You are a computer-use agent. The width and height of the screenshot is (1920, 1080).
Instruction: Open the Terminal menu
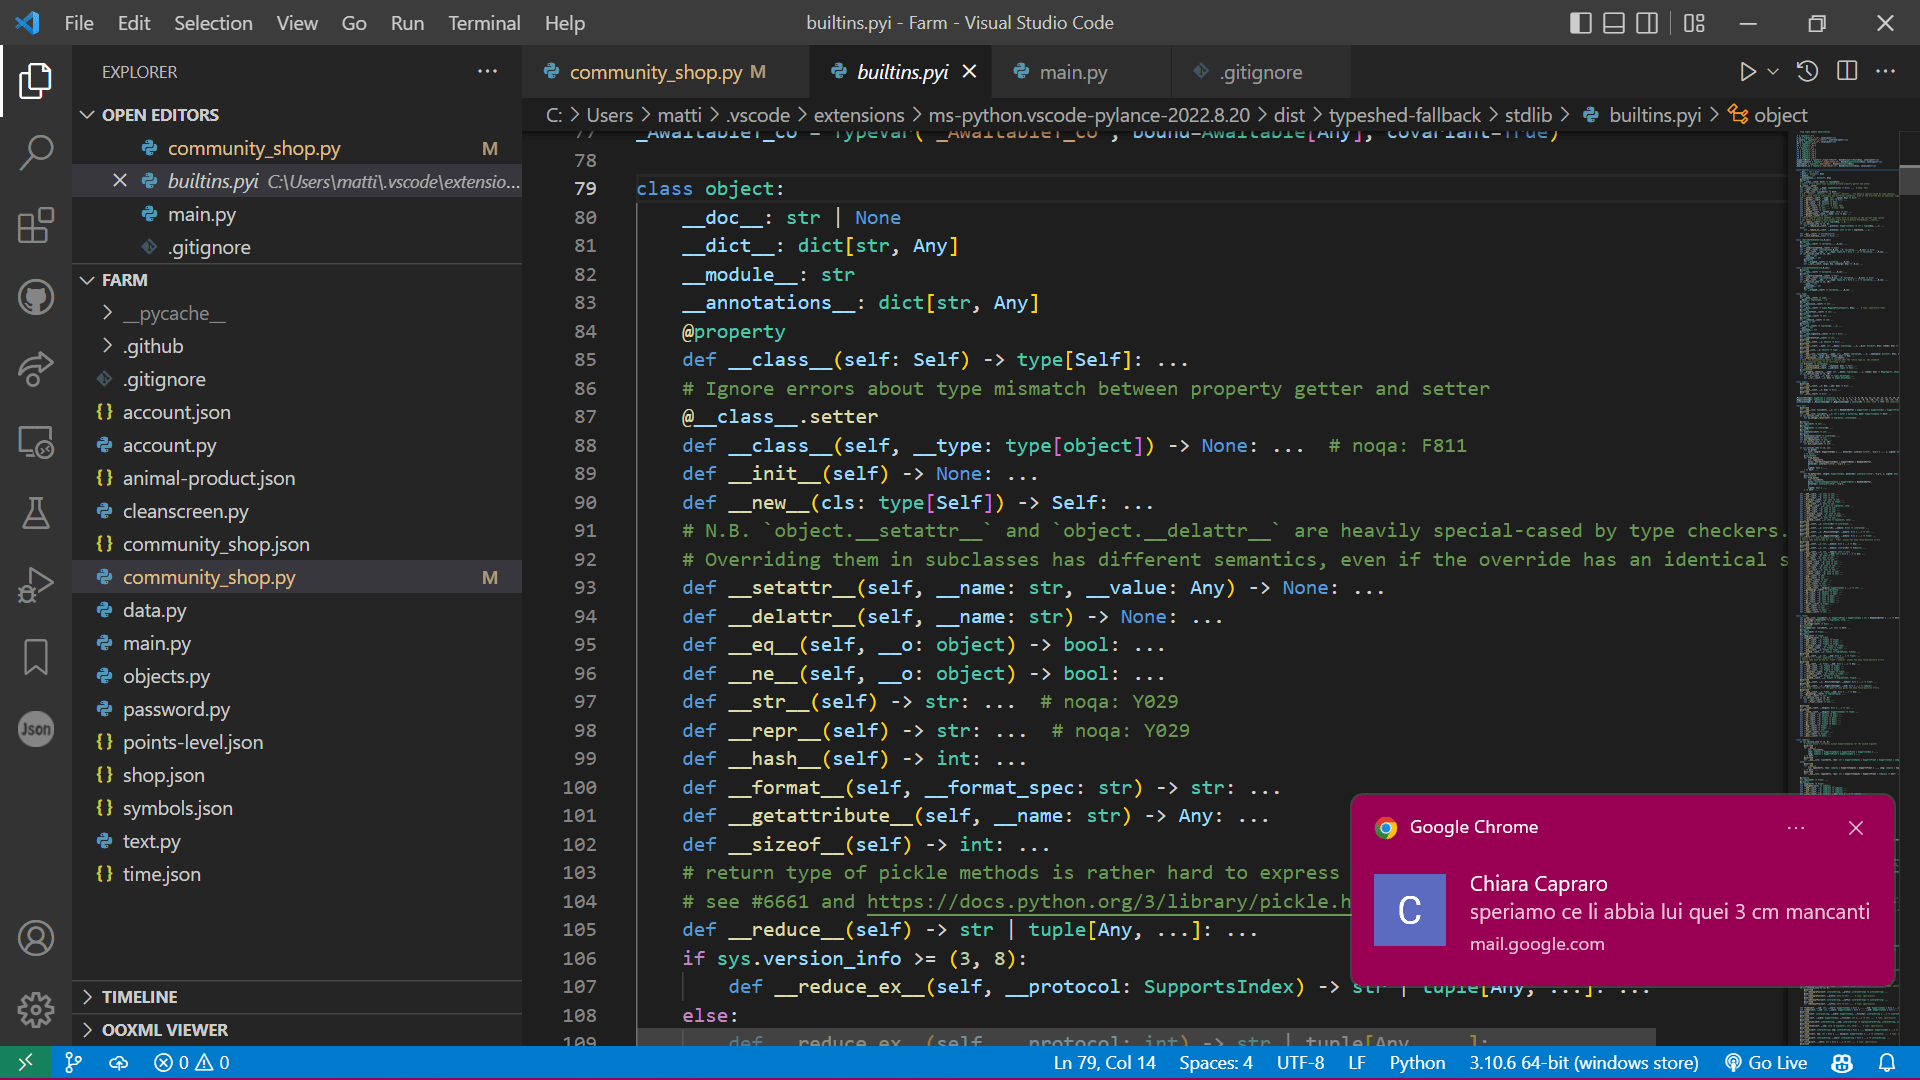coord(484,23)
